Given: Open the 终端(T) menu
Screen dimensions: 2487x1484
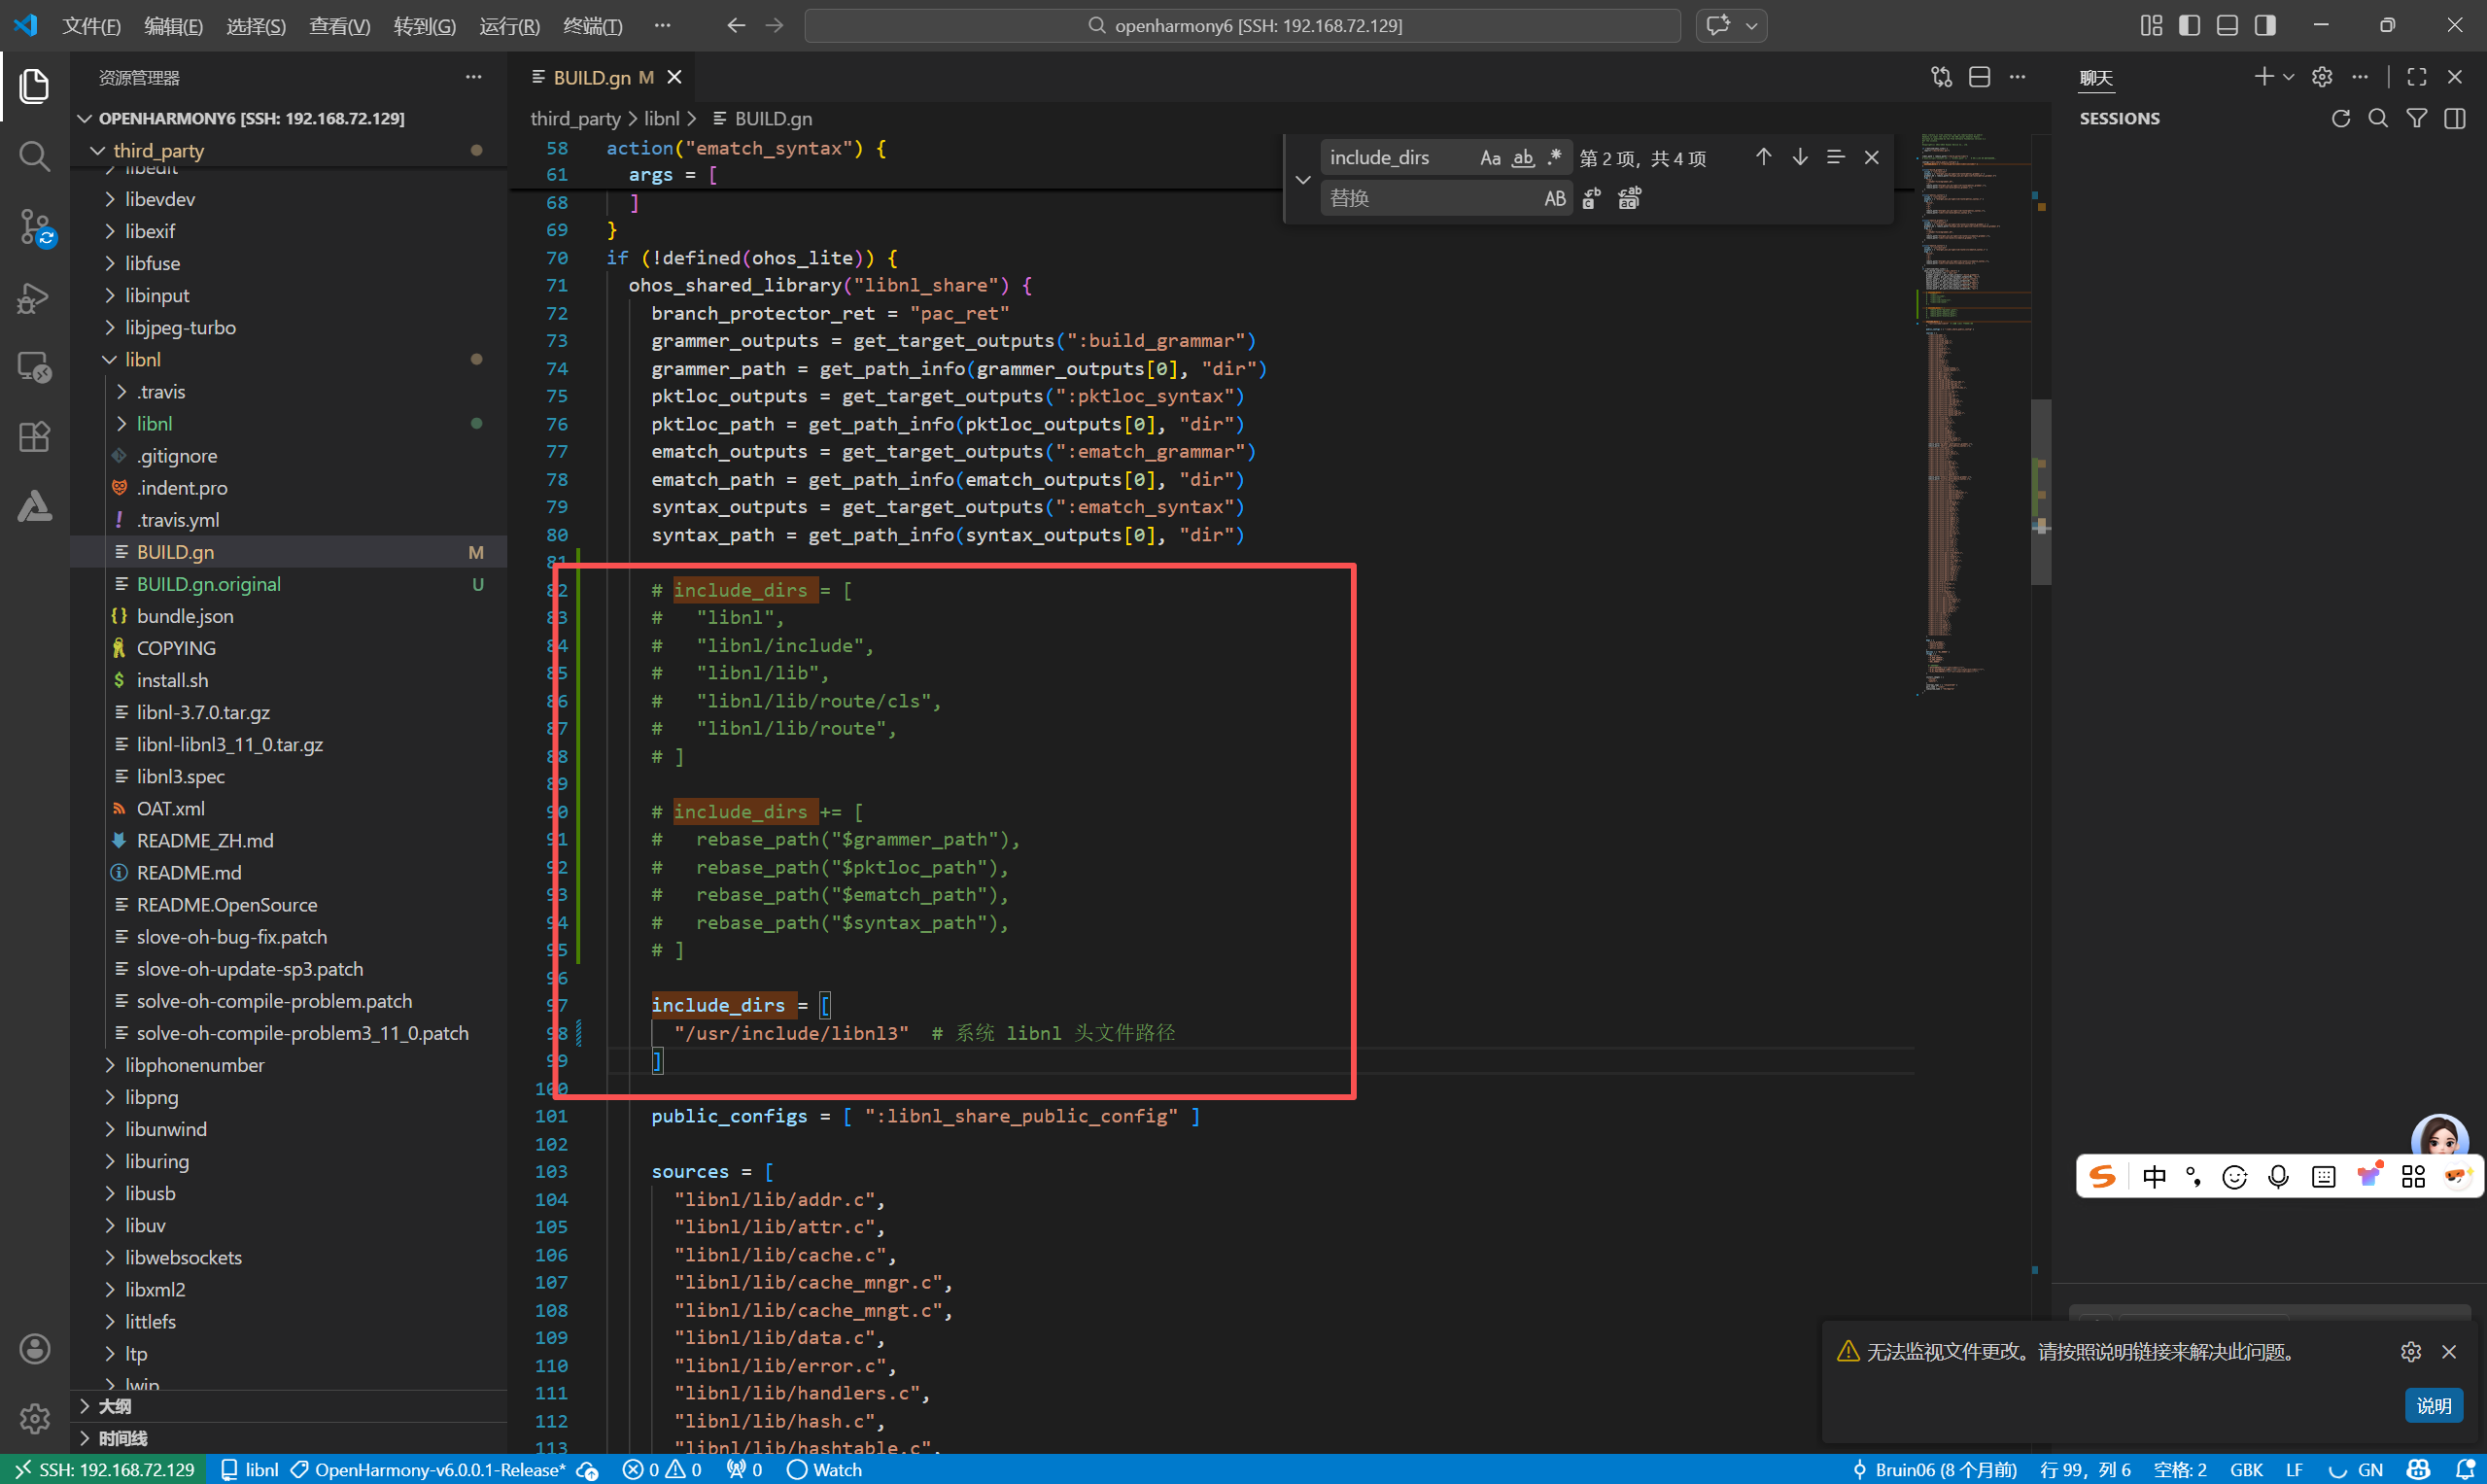Looking at the screenshot, I should (592, 25).
